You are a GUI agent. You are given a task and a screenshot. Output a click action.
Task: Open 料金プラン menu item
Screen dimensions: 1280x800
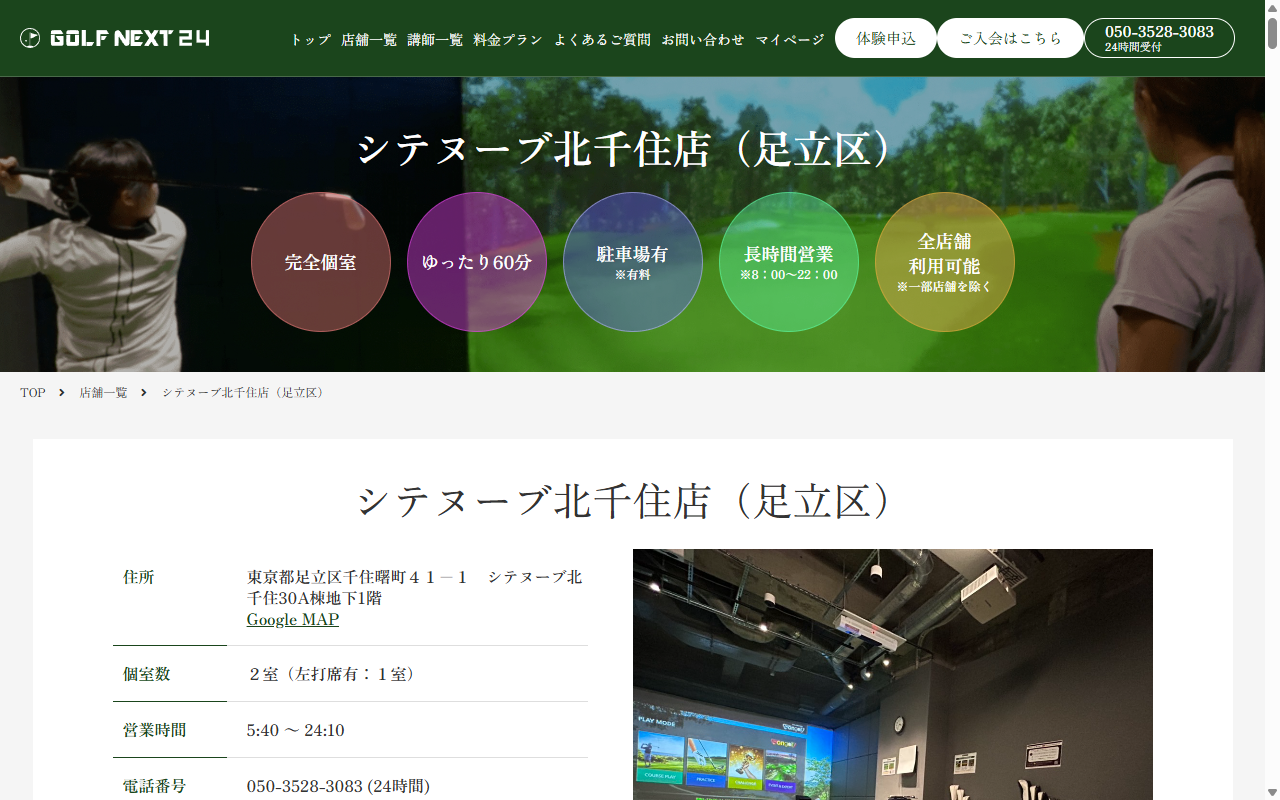click(508, 40)
